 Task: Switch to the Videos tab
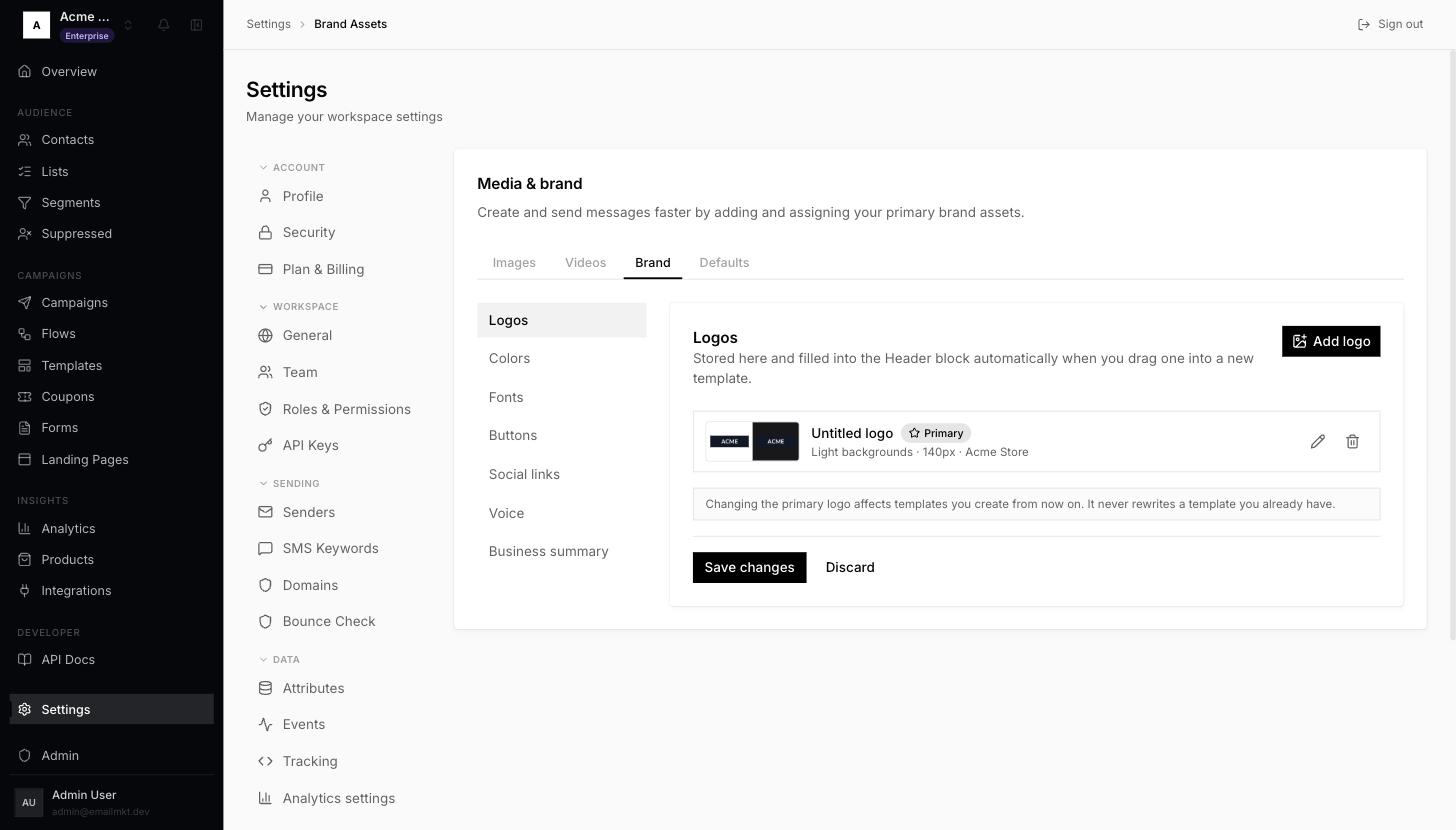[585, 263]
